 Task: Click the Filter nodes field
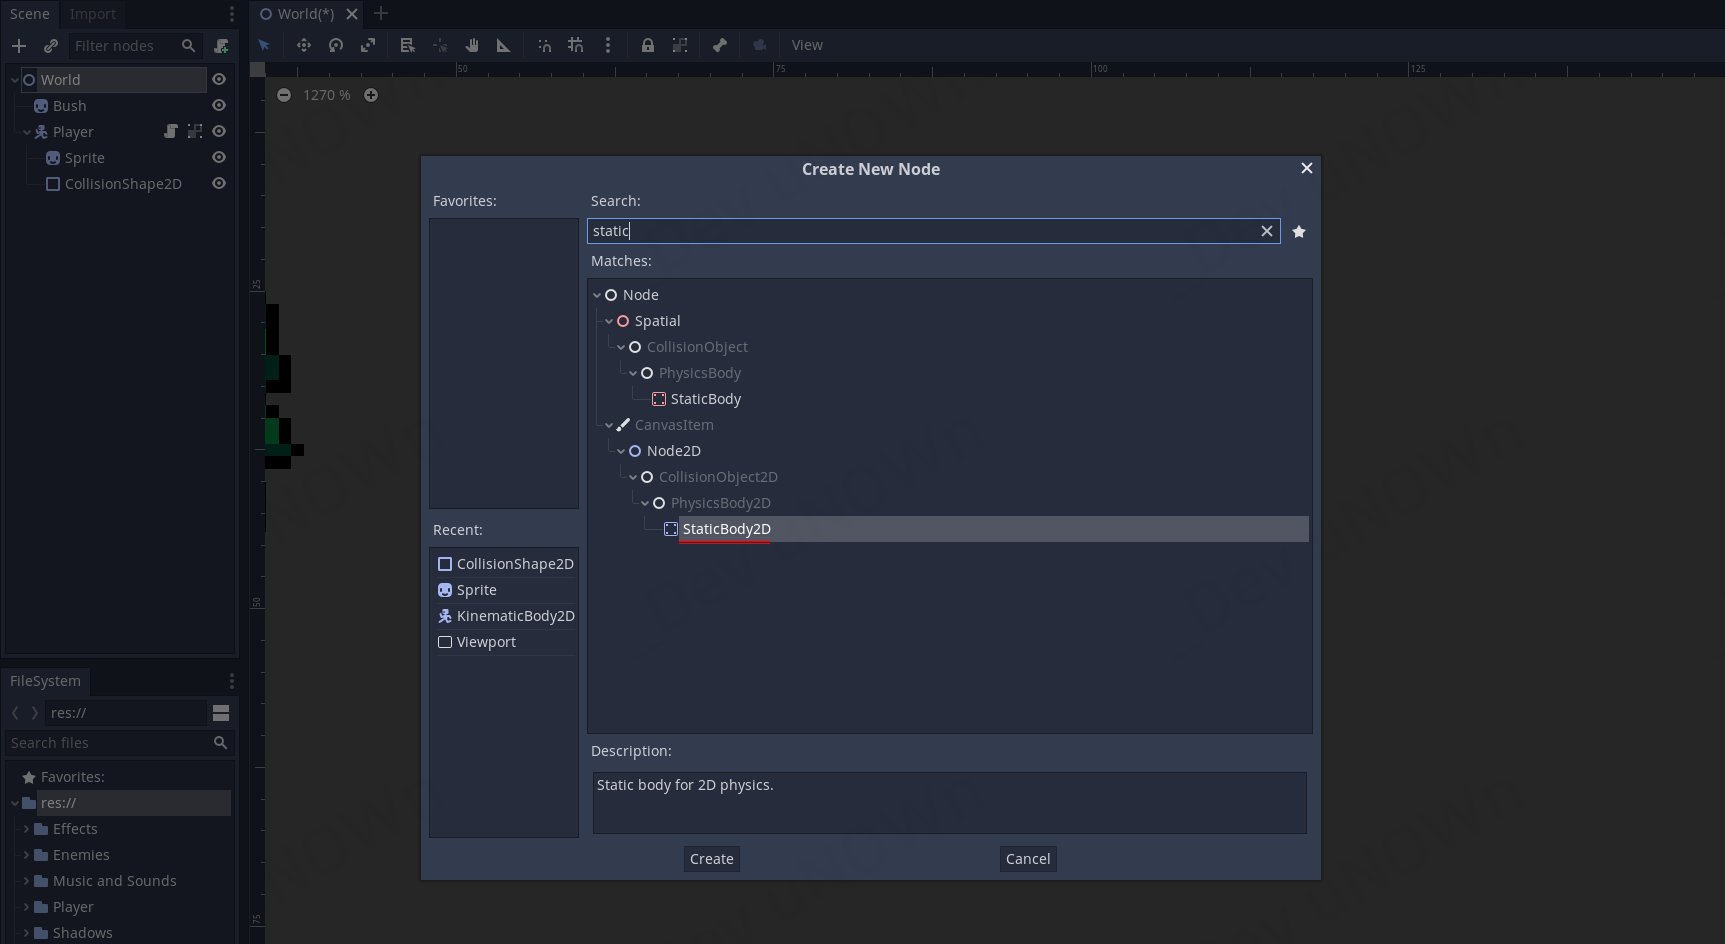coord(135,46)
